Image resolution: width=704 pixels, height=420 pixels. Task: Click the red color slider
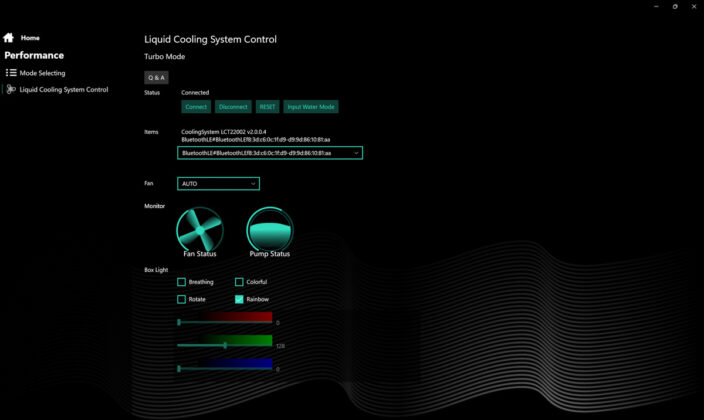point(224,322)
